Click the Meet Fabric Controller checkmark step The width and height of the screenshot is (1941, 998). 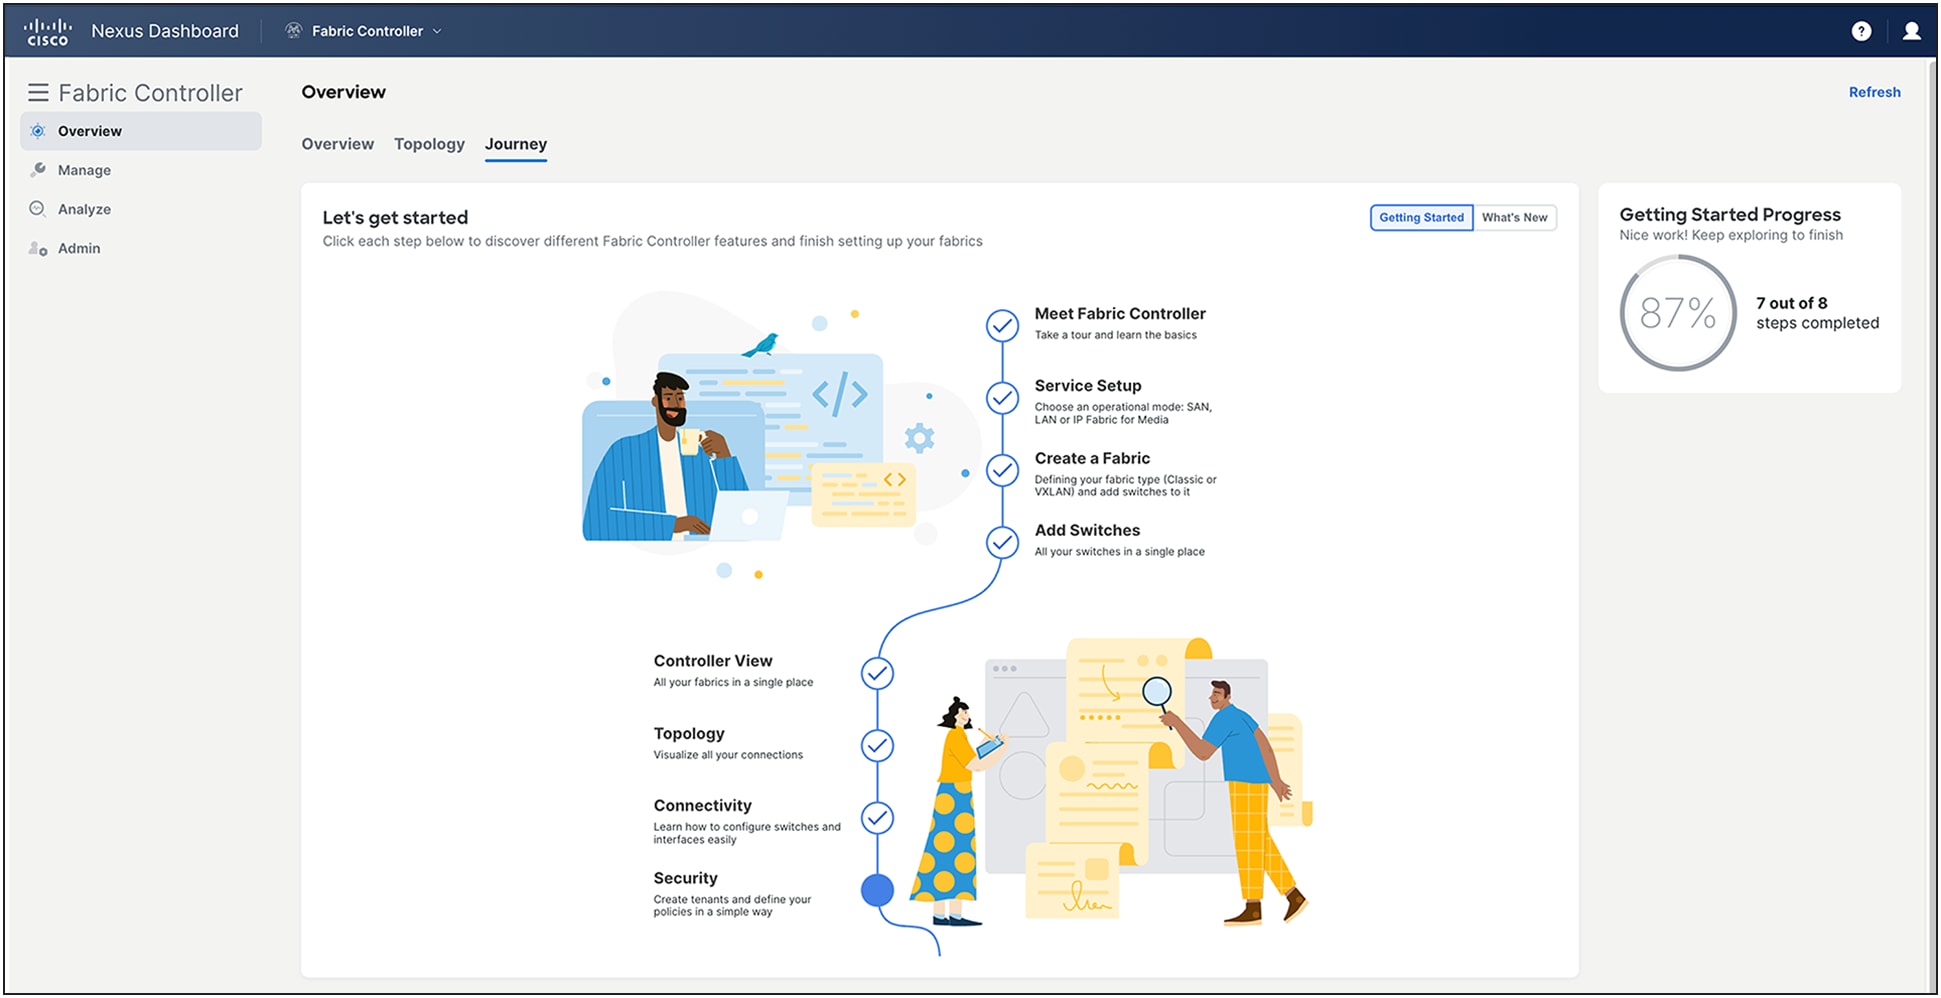pyautogui.click(x=1002, y=325)
